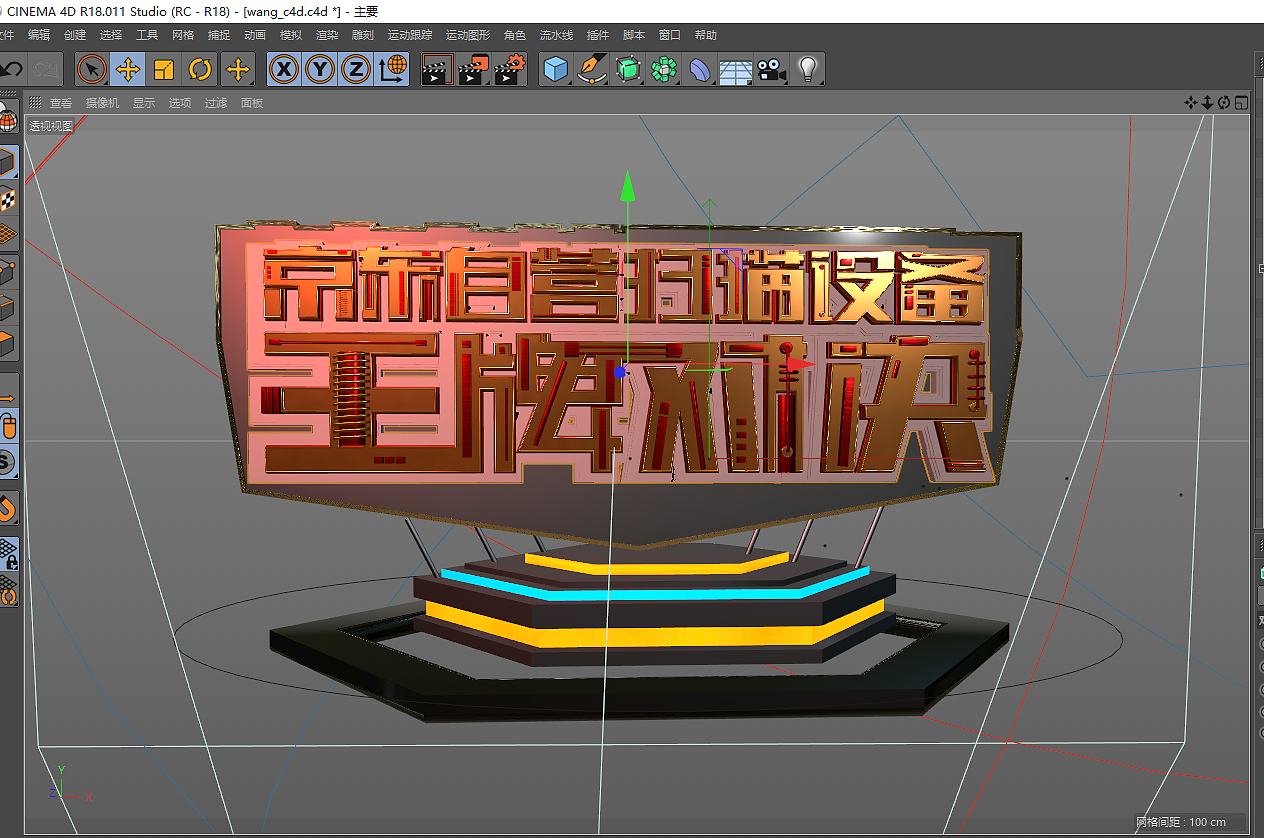Viewport: 1264px width, 838px height.
Task: Click the 透视视图 viewport label
Action: pos(51,126)
